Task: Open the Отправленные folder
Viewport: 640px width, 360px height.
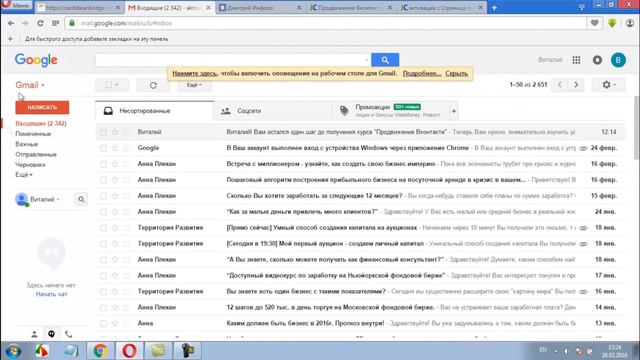Action: [x=36, y=154]
